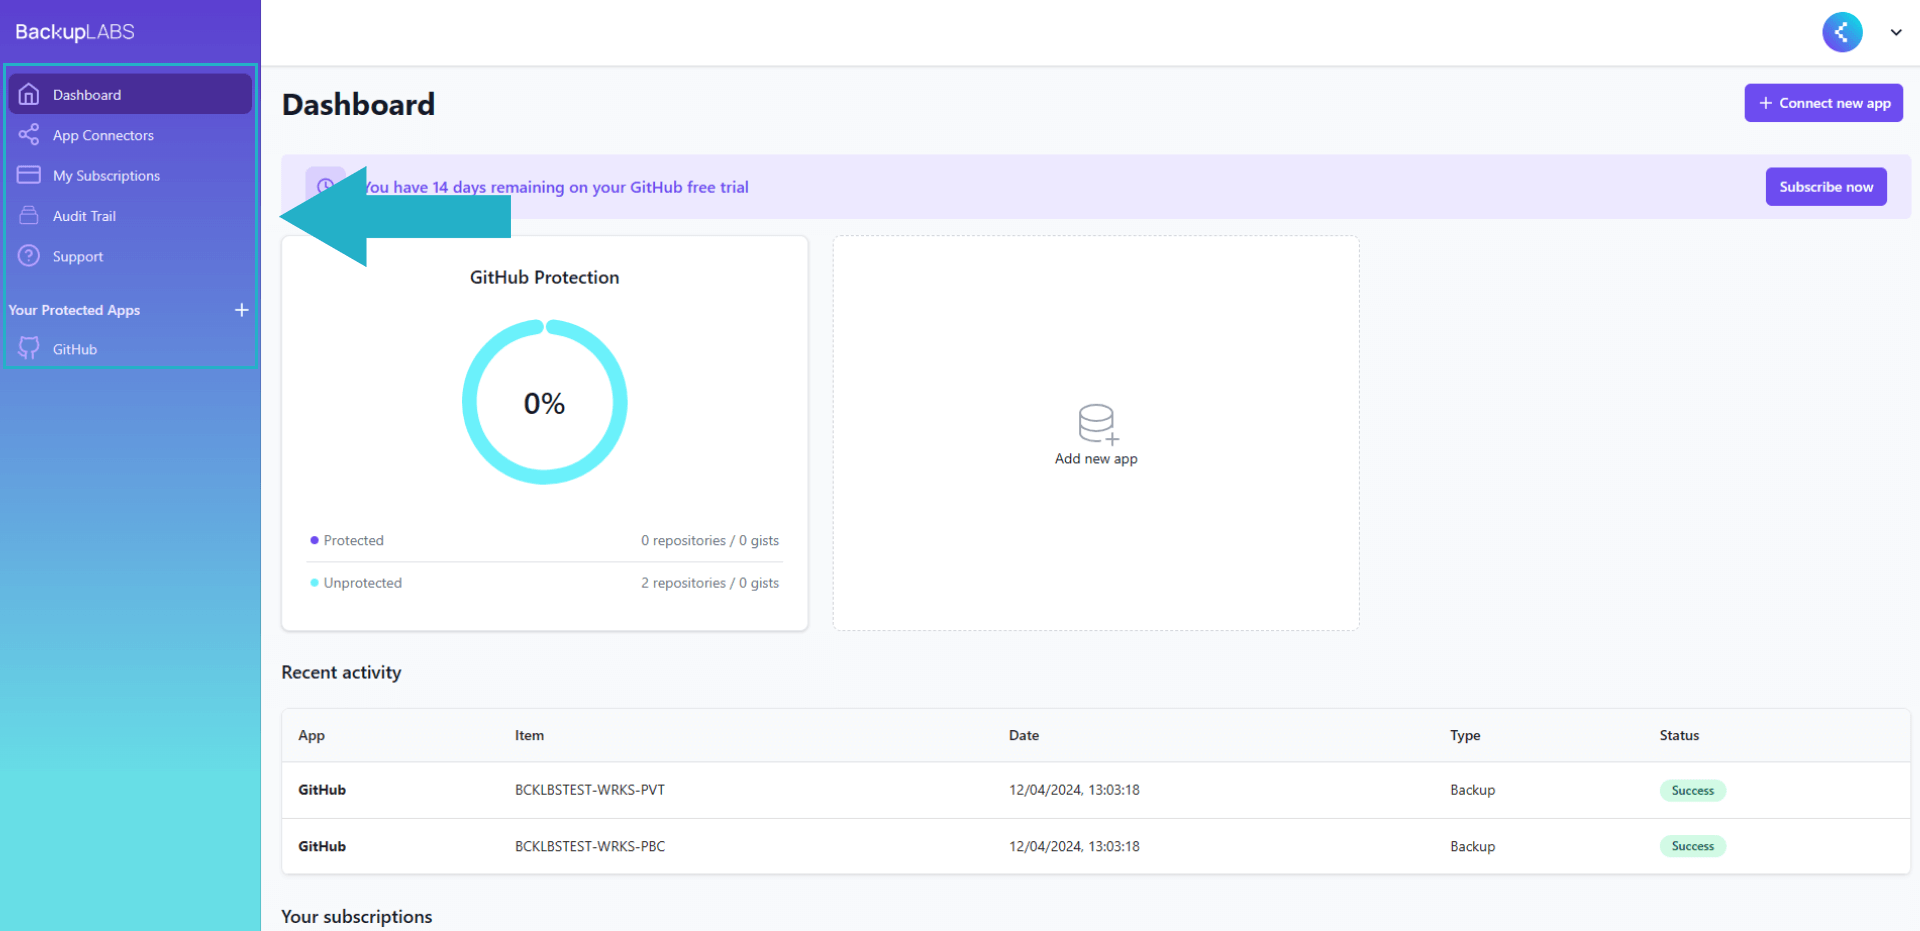
Task: Click GitHub cell in BCKLBSTEST-WRKS-PVT row
Action: point(322,790)
